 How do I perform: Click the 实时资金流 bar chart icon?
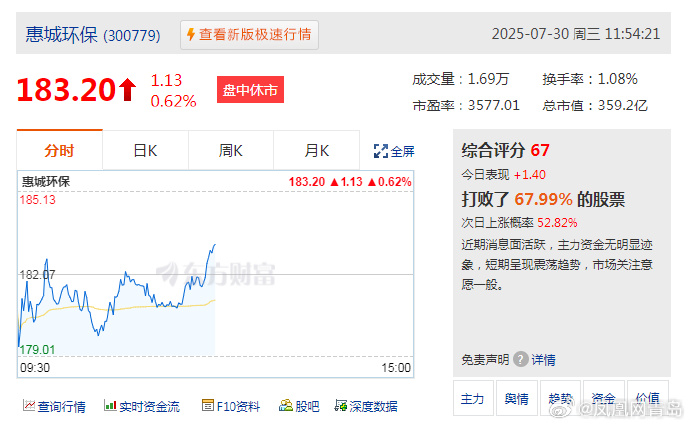click(x=110, y=405)
